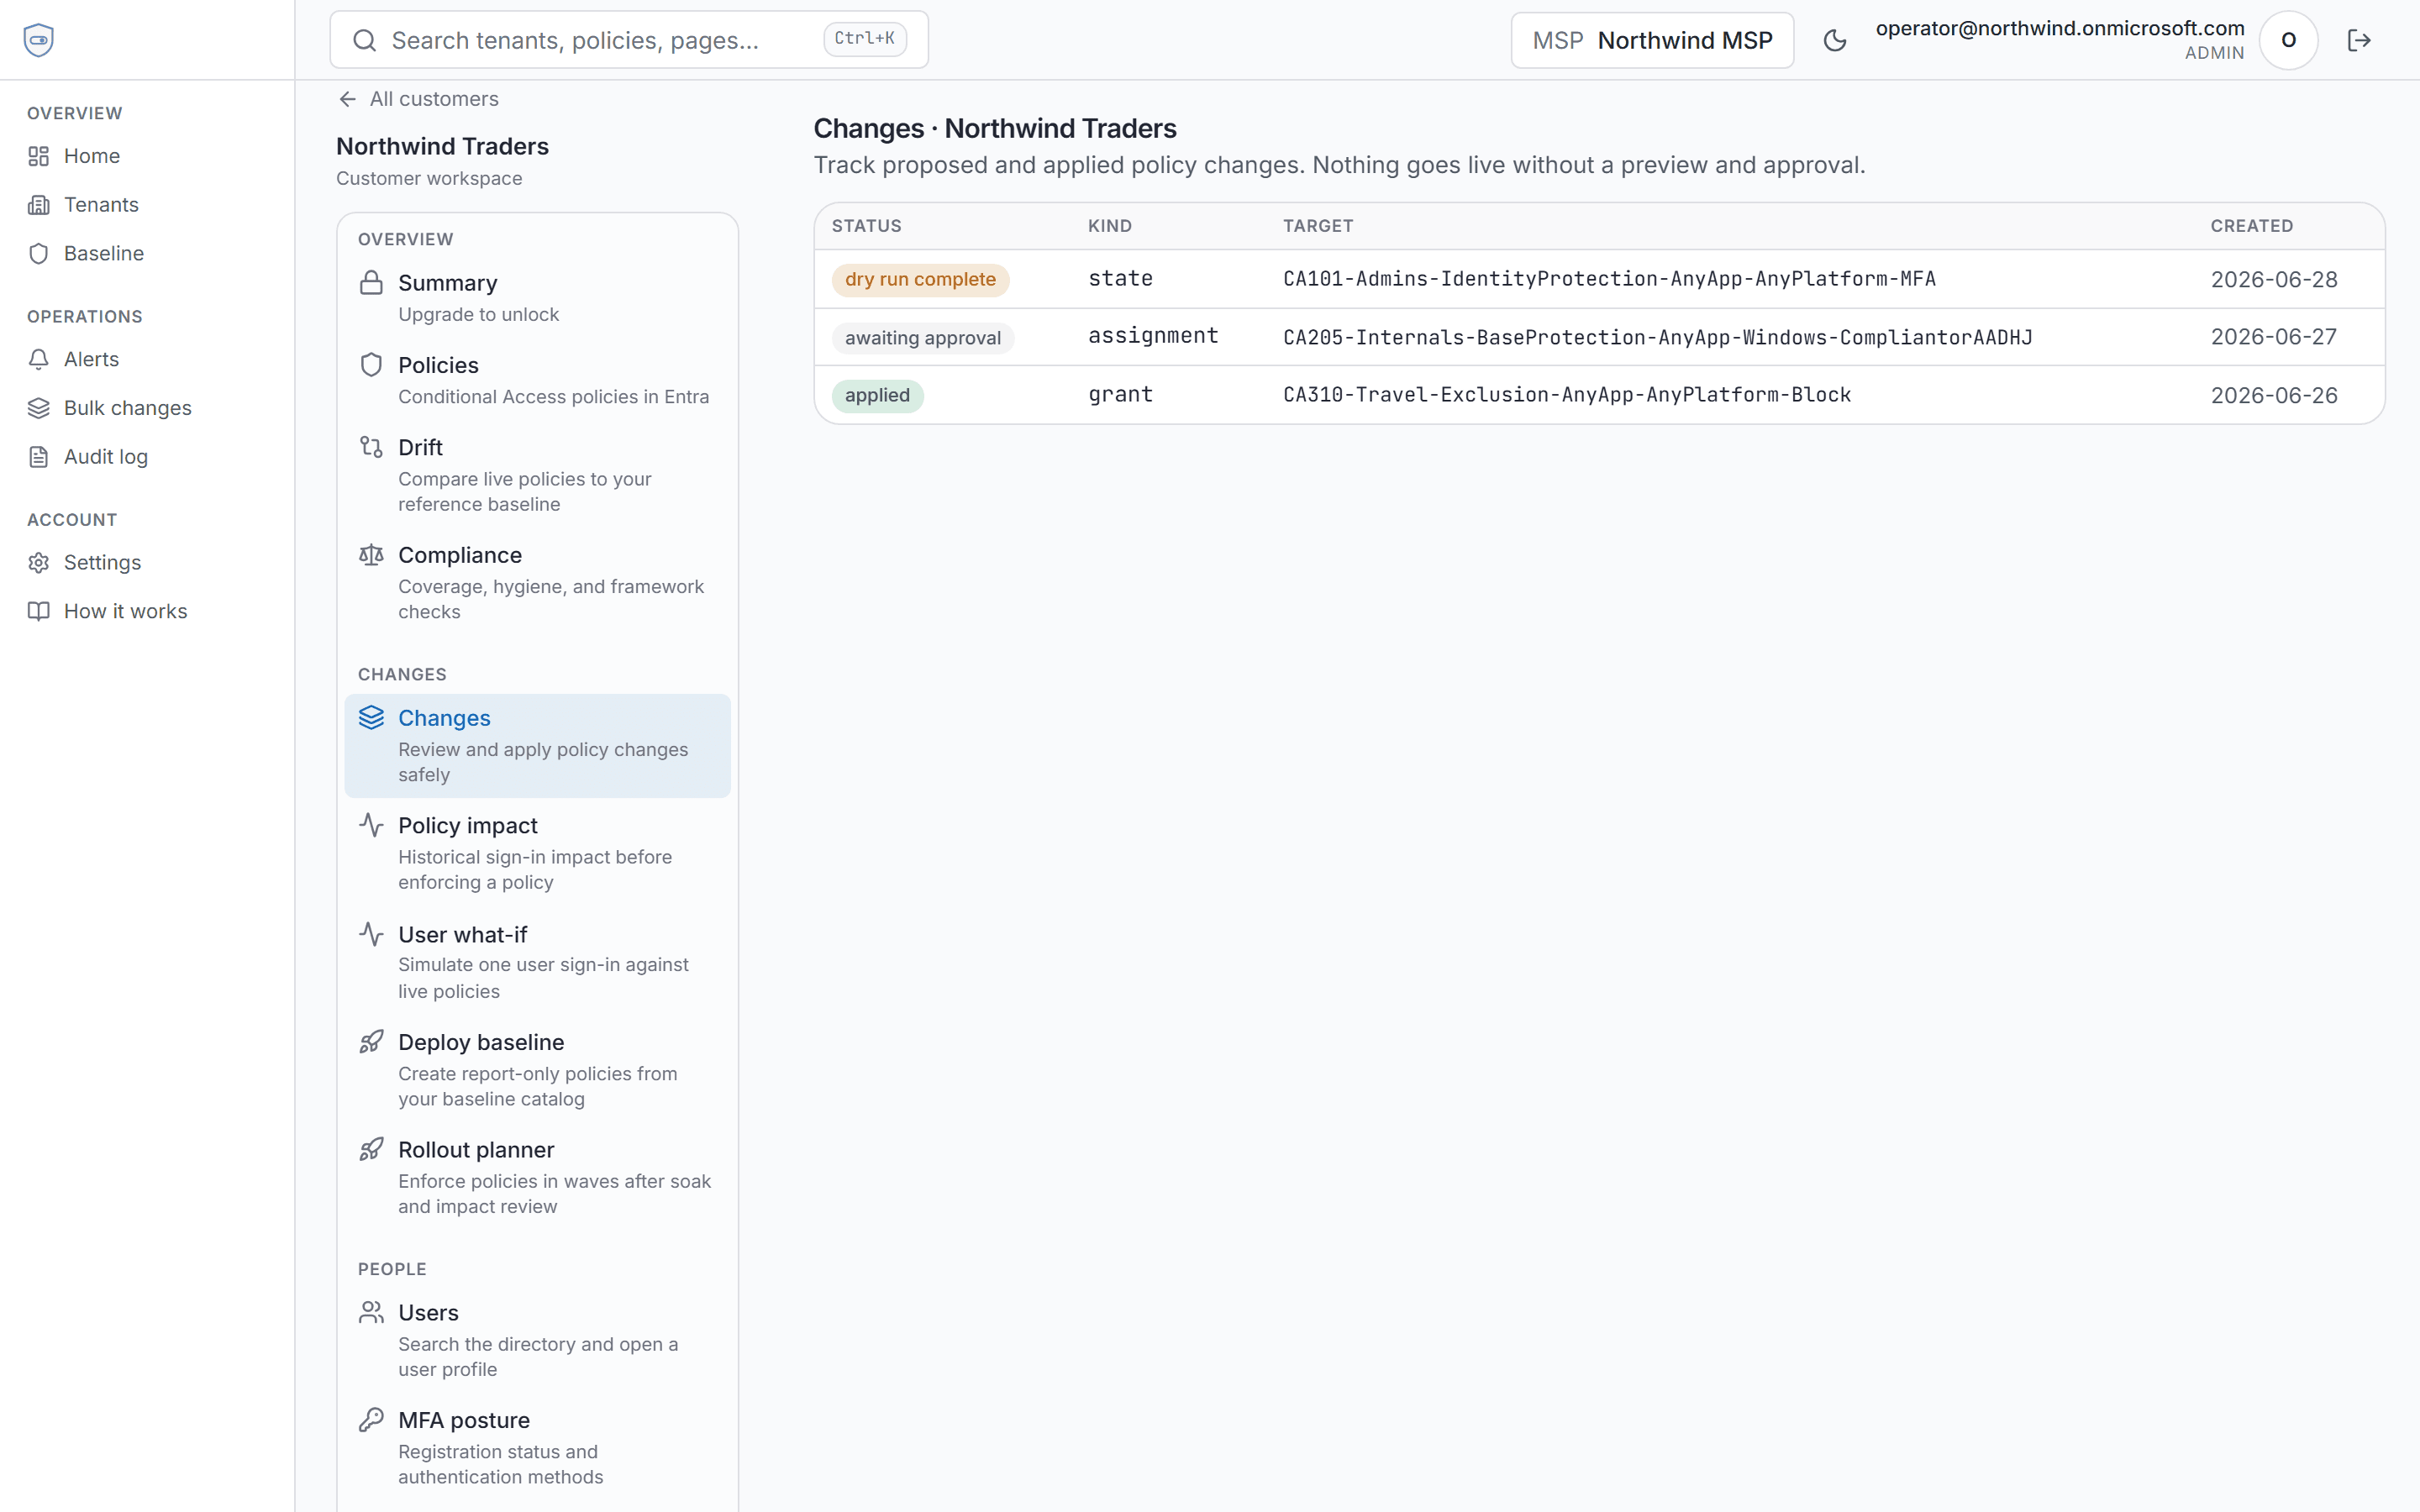Open How it works in sidebar
Screen dimensions: 2420x1512
[147, 611]
